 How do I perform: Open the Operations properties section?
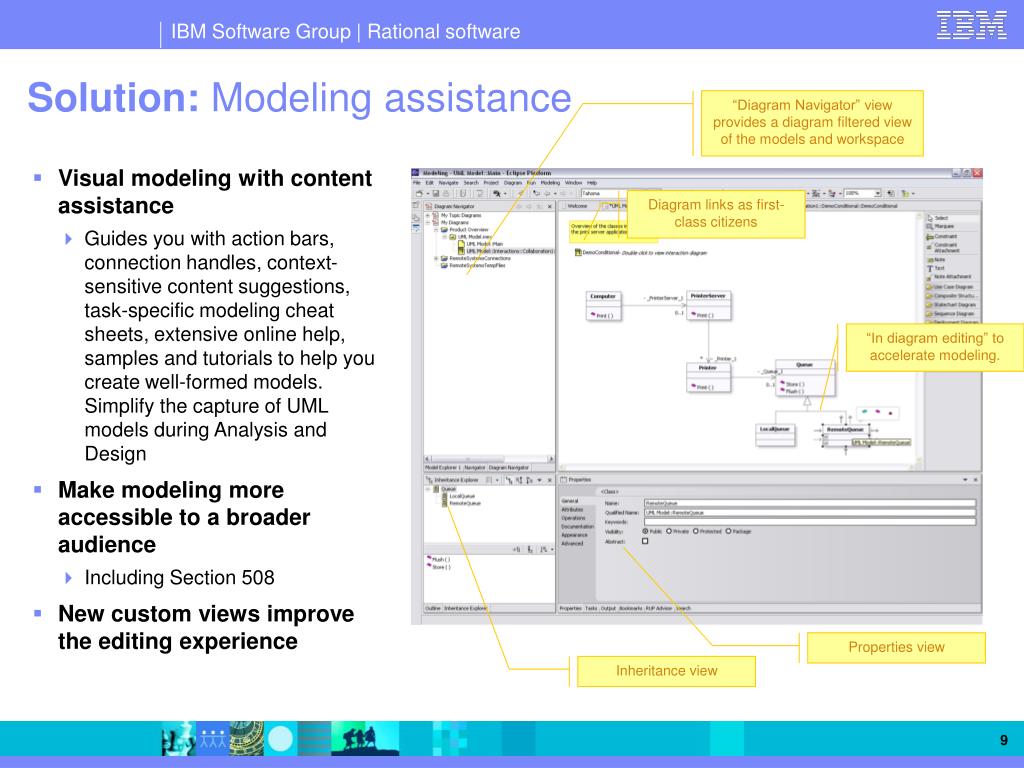(573, 518)
